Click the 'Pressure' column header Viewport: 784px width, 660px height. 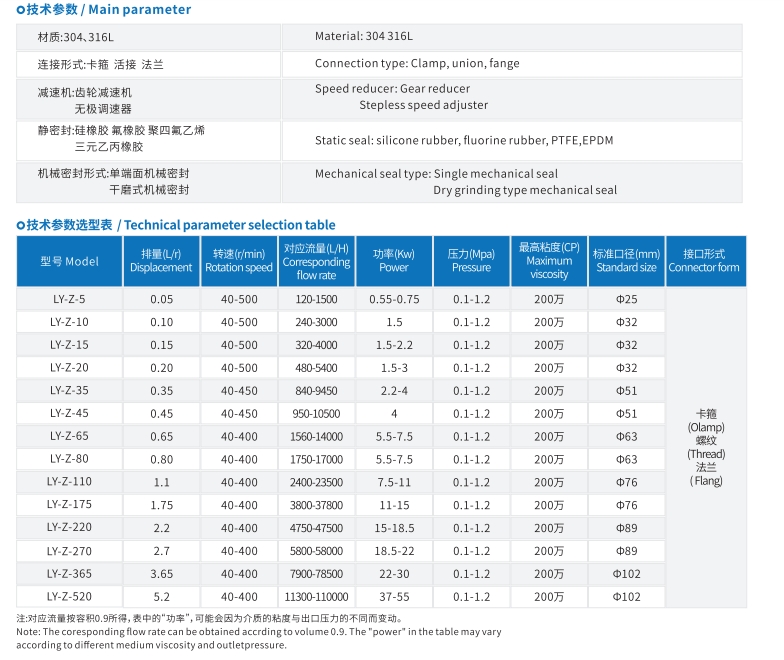[x=472, y=262]
